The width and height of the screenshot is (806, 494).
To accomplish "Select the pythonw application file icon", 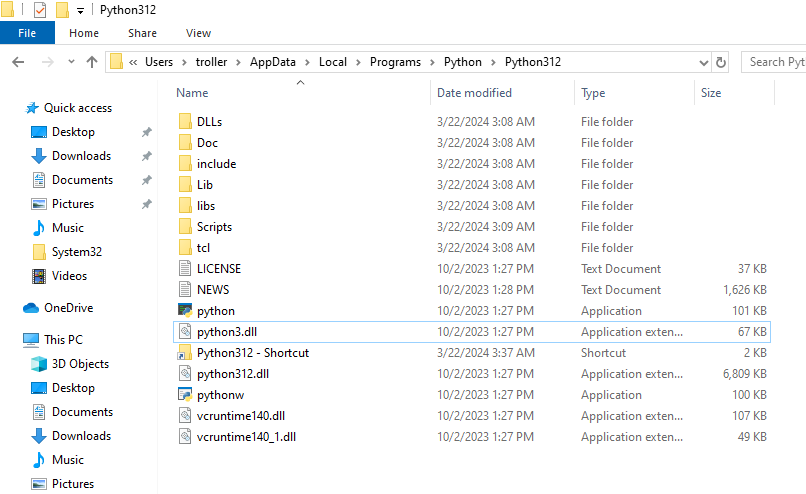I will pyautogui.click(x=184, y=395).
